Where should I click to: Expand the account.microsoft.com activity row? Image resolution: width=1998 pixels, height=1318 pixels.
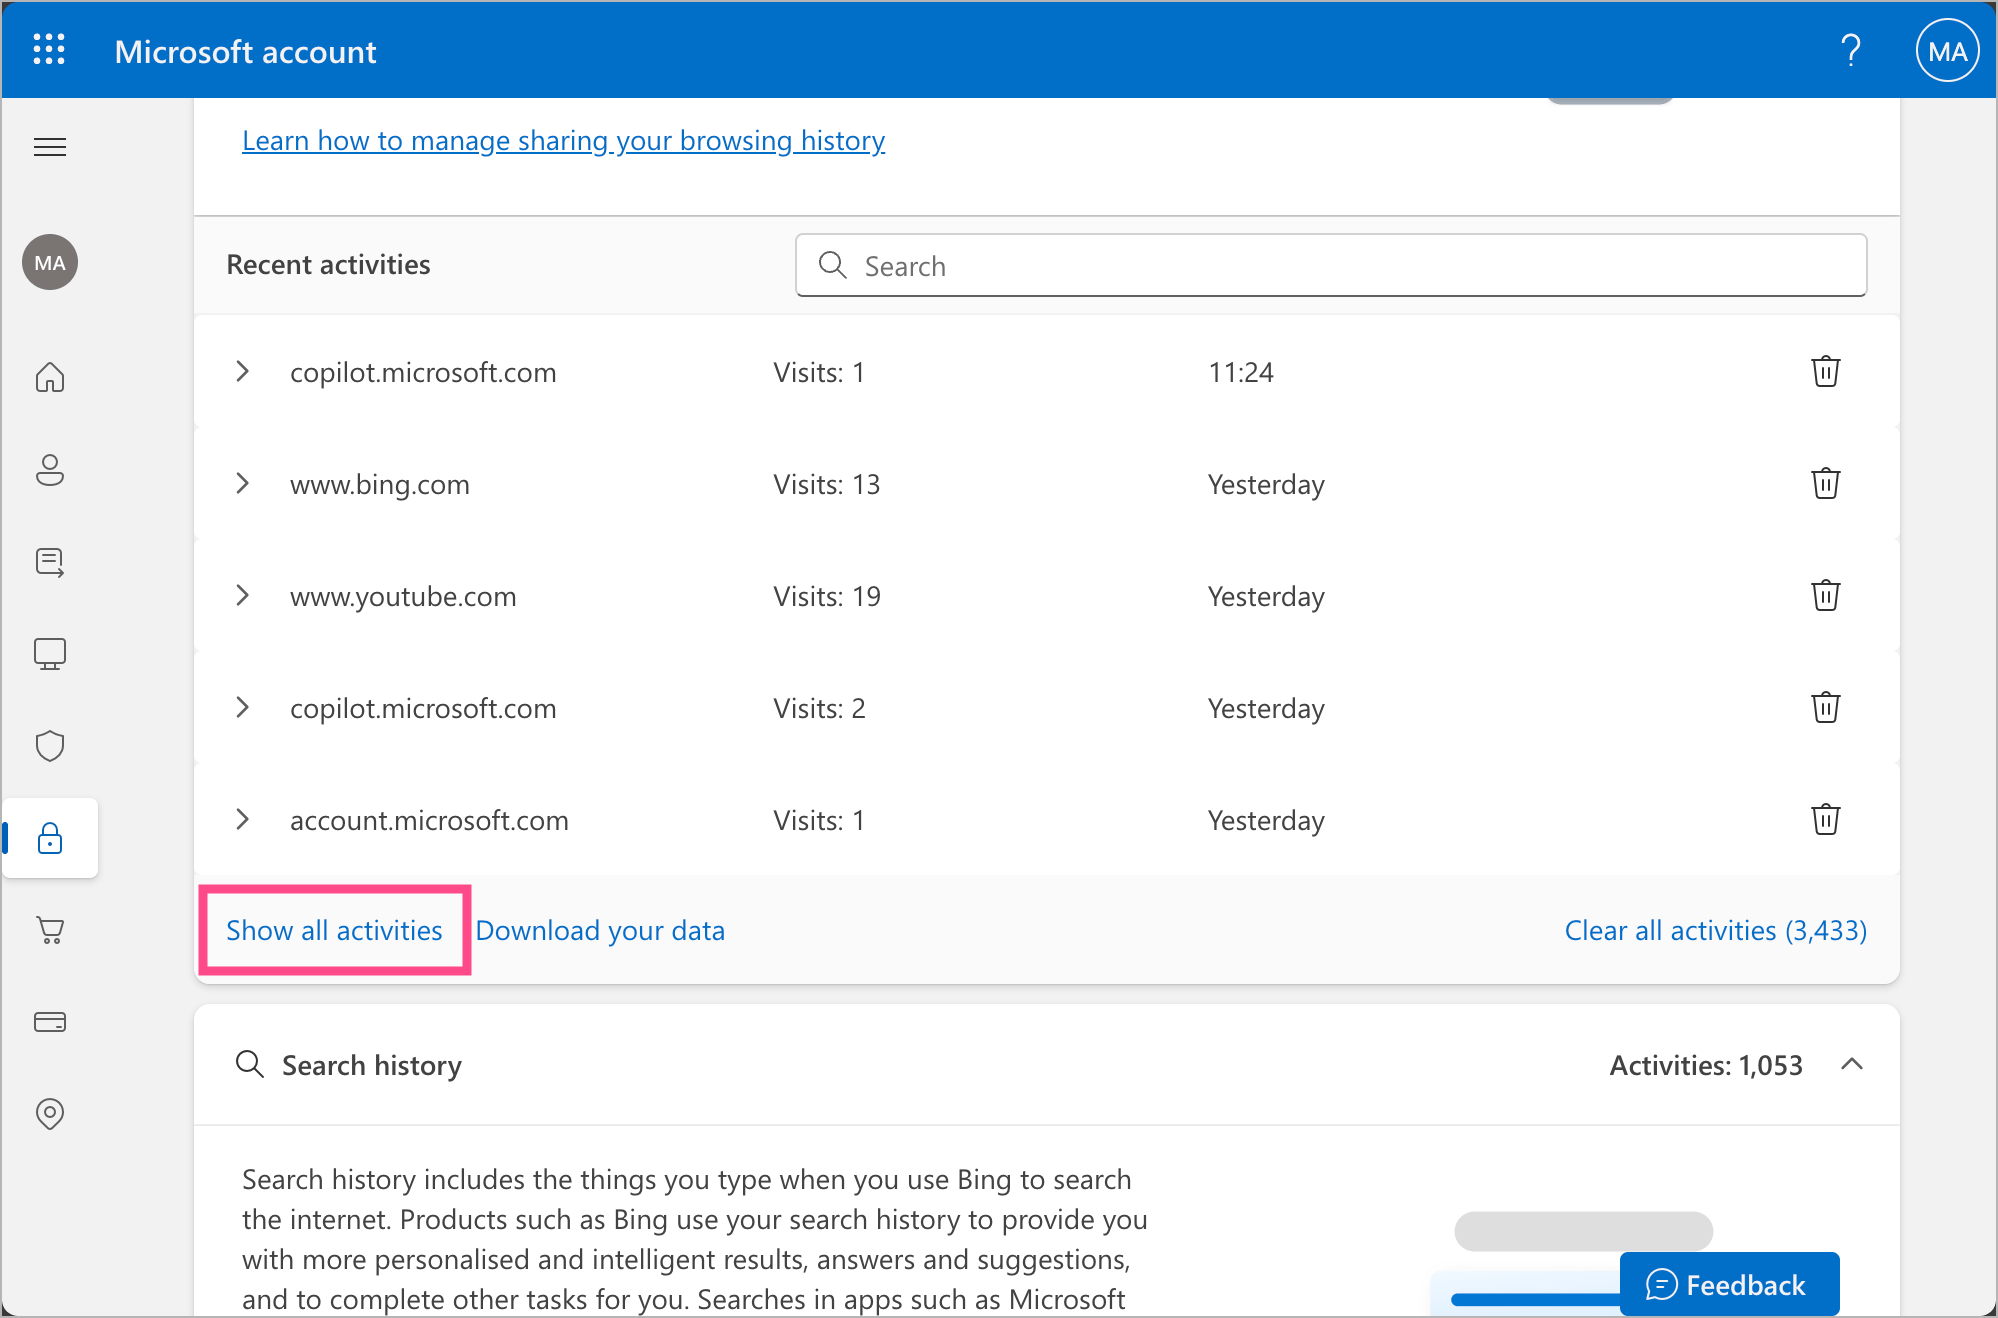point(242,820)
